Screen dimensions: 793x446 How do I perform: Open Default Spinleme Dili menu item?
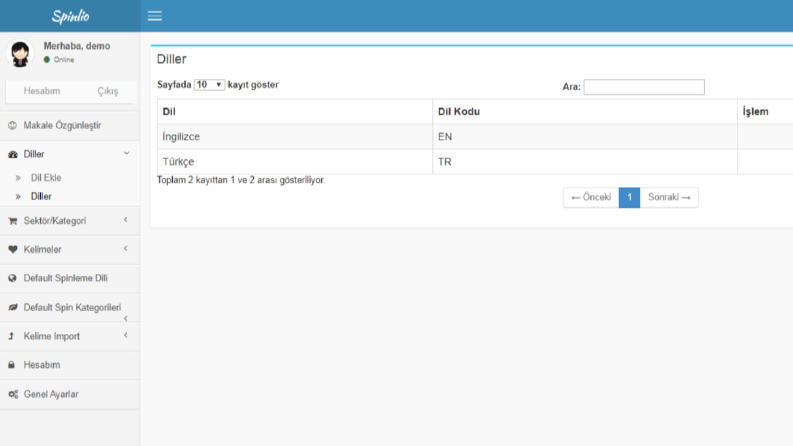[x=66, y=278]
